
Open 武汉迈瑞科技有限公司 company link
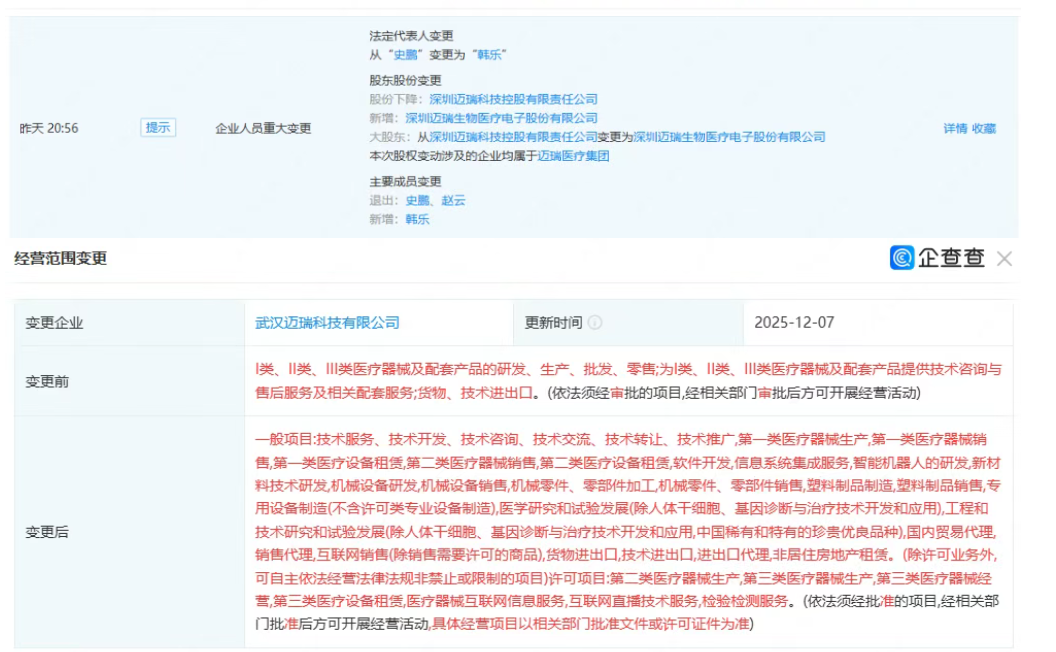327,323
